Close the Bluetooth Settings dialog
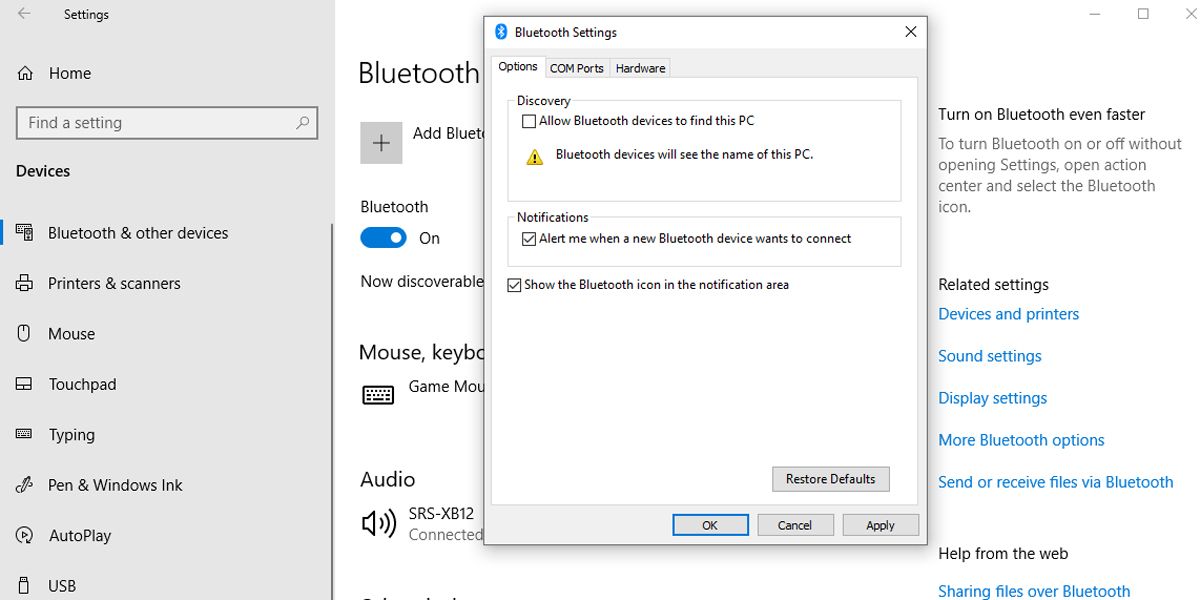 [910, 32]
